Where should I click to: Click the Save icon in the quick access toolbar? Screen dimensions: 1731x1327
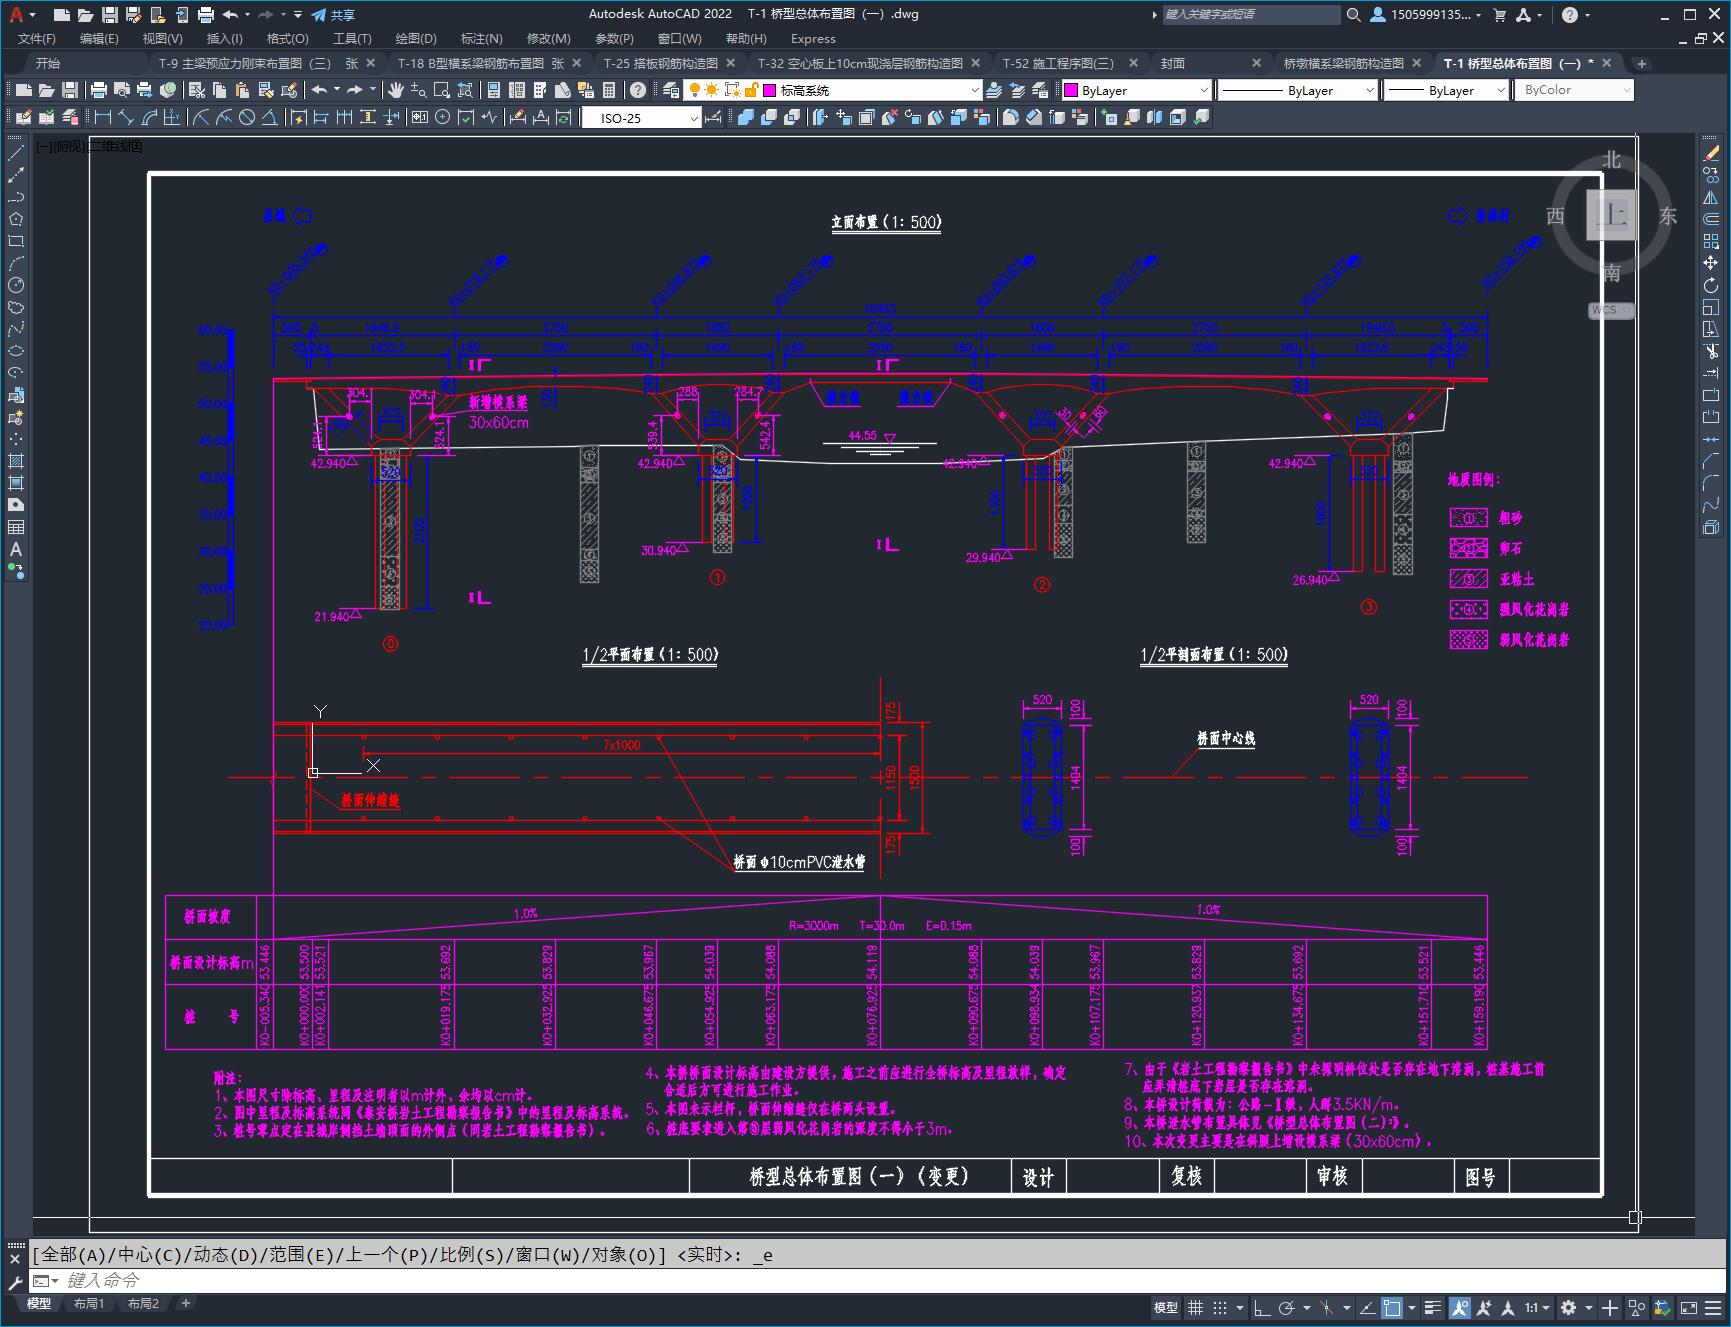110,15
